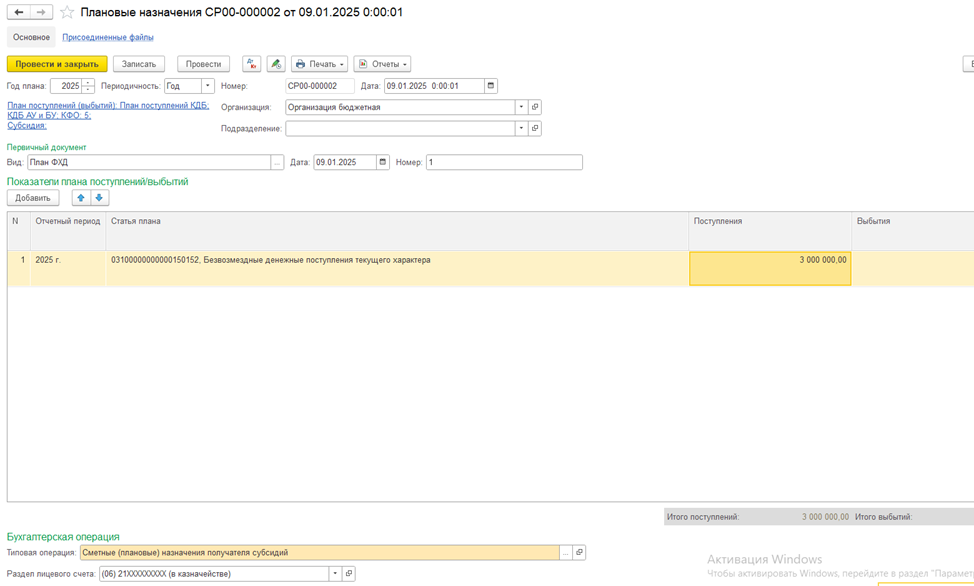Select the Поступления cell 3 000 000,00
This screenshot has width=974, height=586.
click(x=770, y=268)
